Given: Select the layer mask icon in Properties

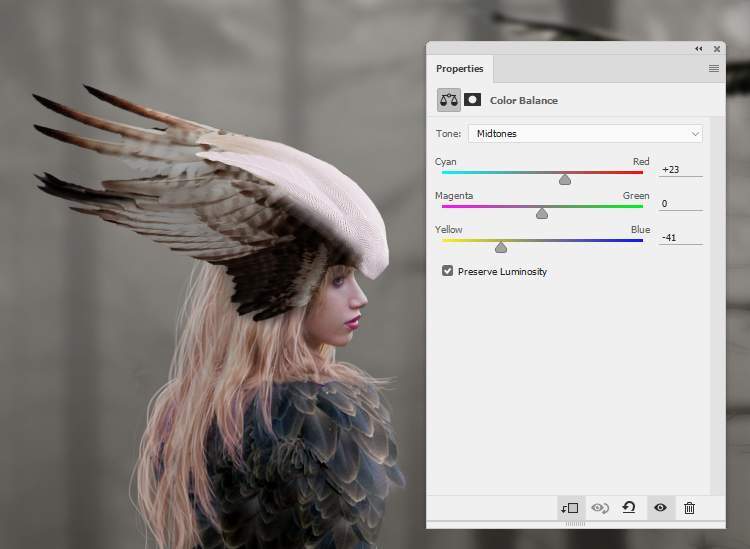Looking at the screenshot, I should click(473, 99).
